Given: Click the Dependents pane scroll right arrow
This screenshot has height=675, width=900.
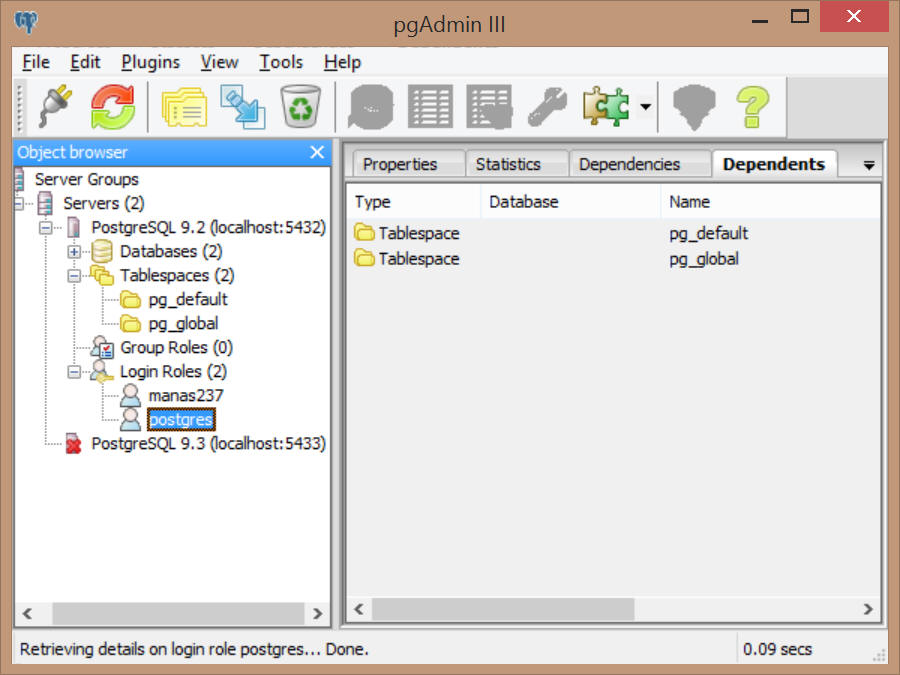Looking at the screenshot, I should tap(867, 609).
